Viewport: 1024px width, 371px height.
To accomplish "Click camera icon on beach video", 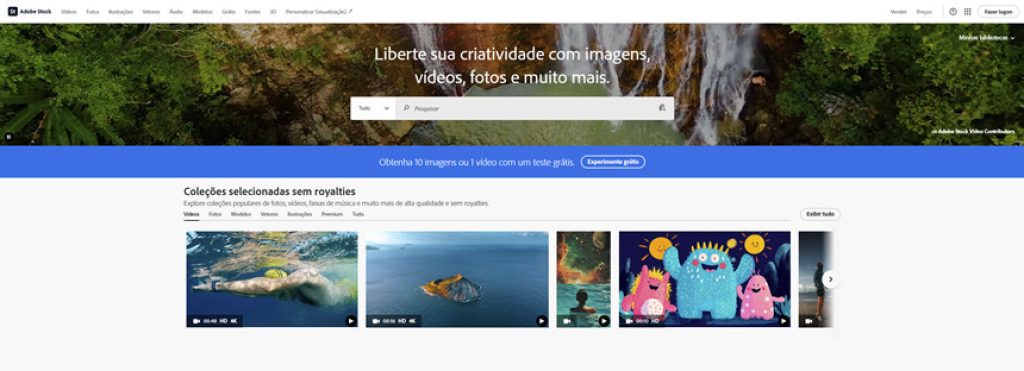I will tap(808, 321).
